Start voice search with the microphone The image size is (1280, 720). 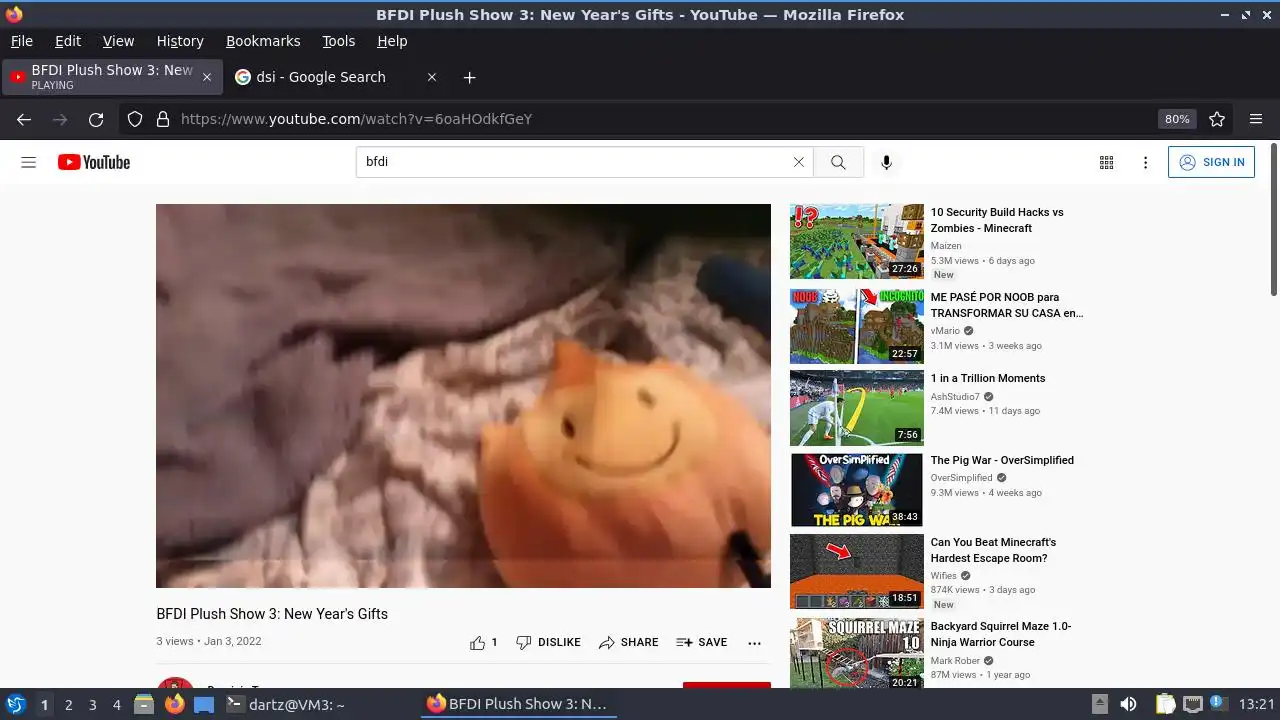click(886, 162)
